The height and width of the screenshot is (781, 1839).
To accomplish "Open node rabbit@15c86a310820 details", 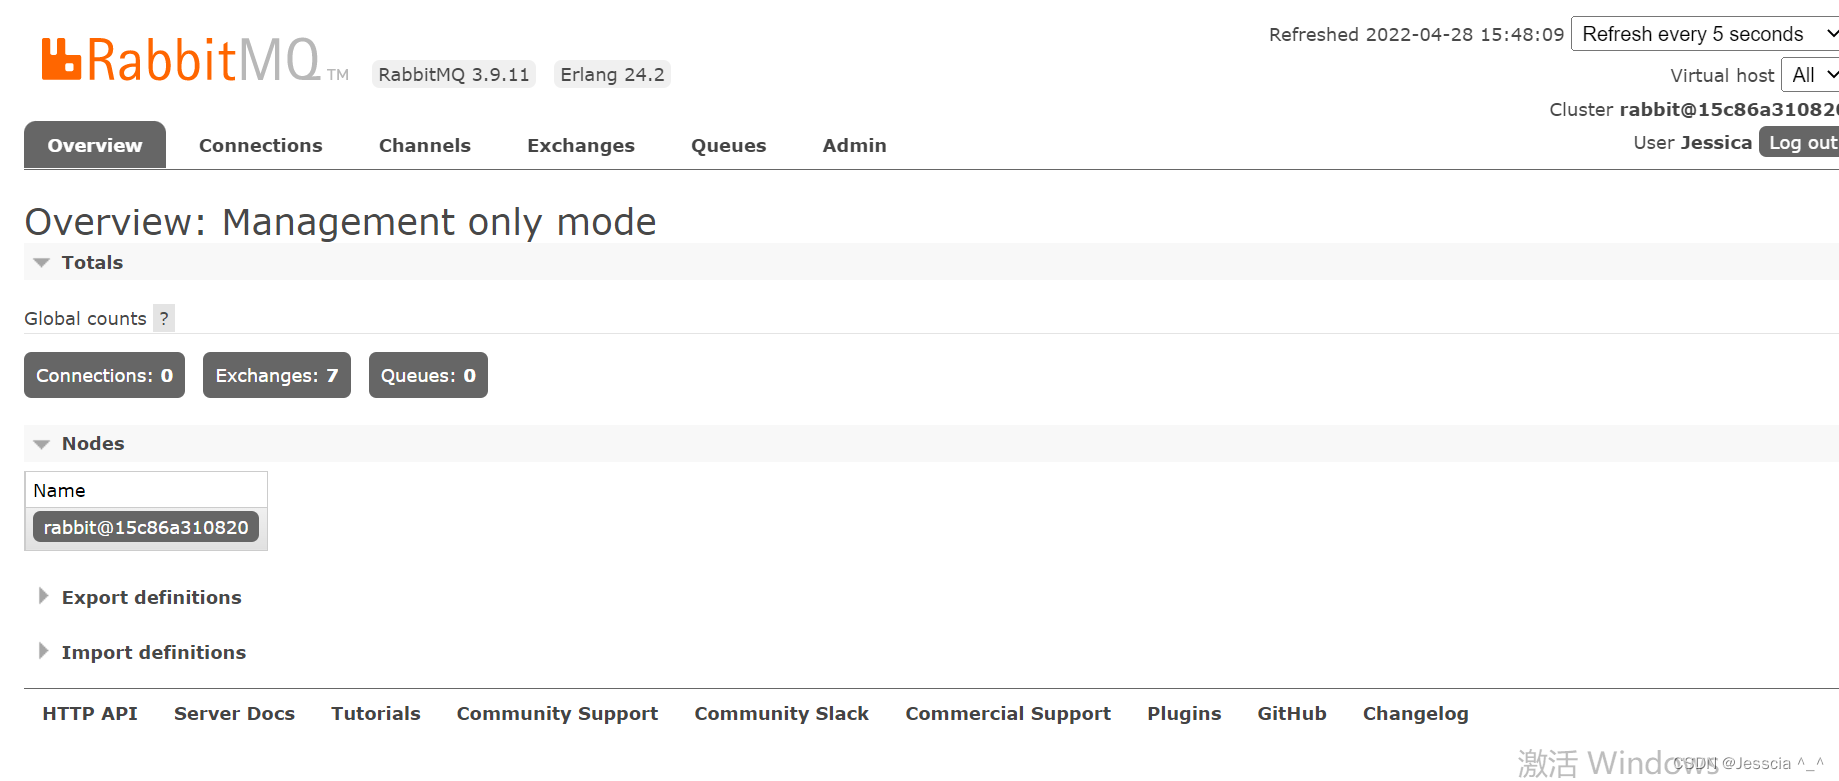I will (146, 527).
